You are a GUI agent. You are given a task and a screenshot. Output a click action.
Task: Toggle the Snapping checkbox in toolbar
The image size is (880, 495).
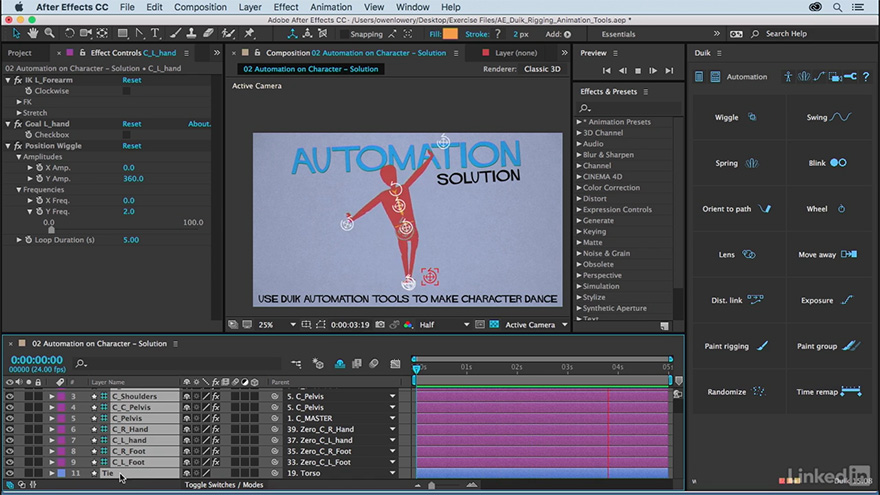pos(343,34)
